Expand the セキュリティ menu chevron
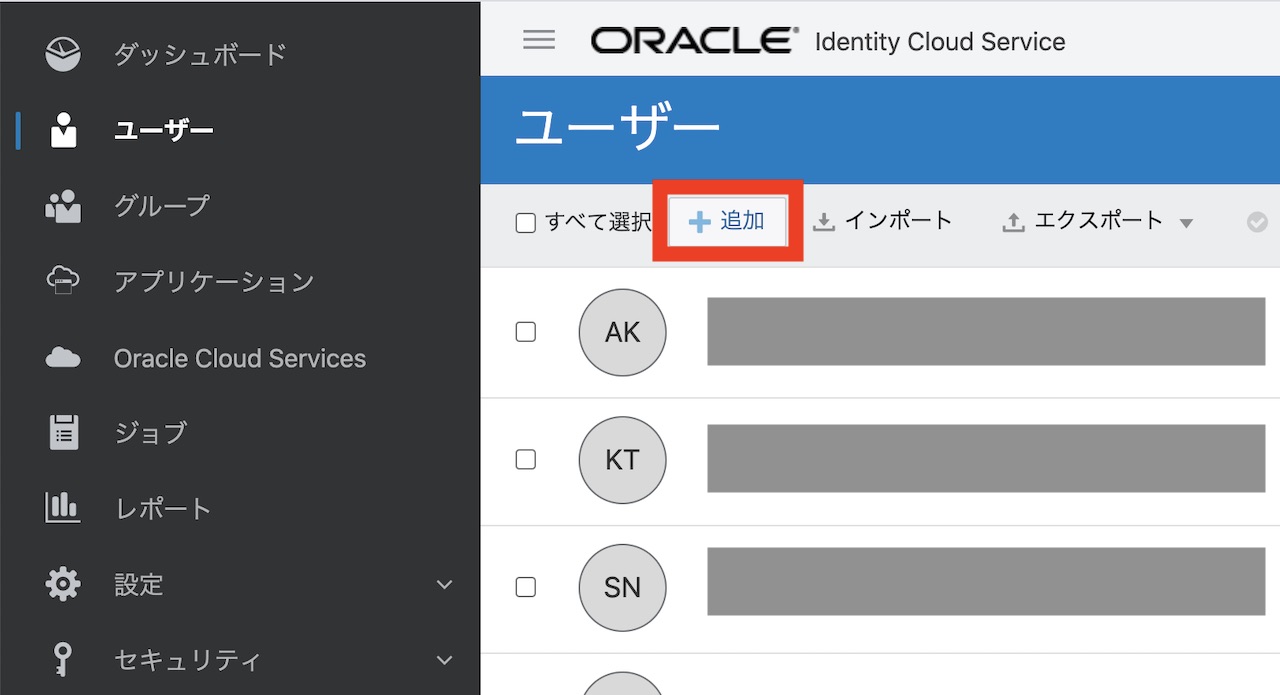Screen dimensions: 1280x695 pyautogui.click(x=446, y=660)
